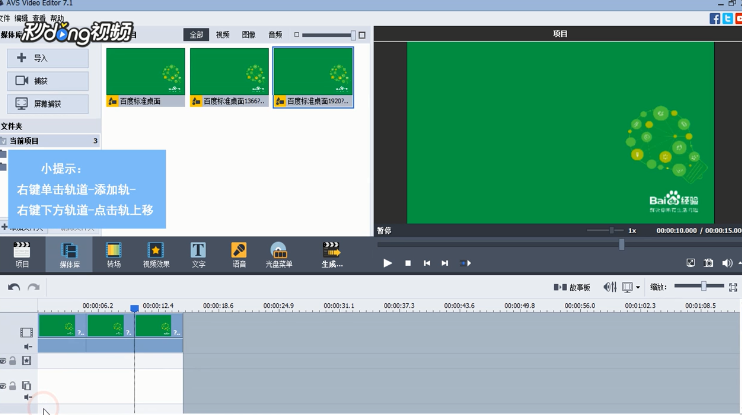
Task: Select the third clip on the timeline
Action: click(159, 326)
